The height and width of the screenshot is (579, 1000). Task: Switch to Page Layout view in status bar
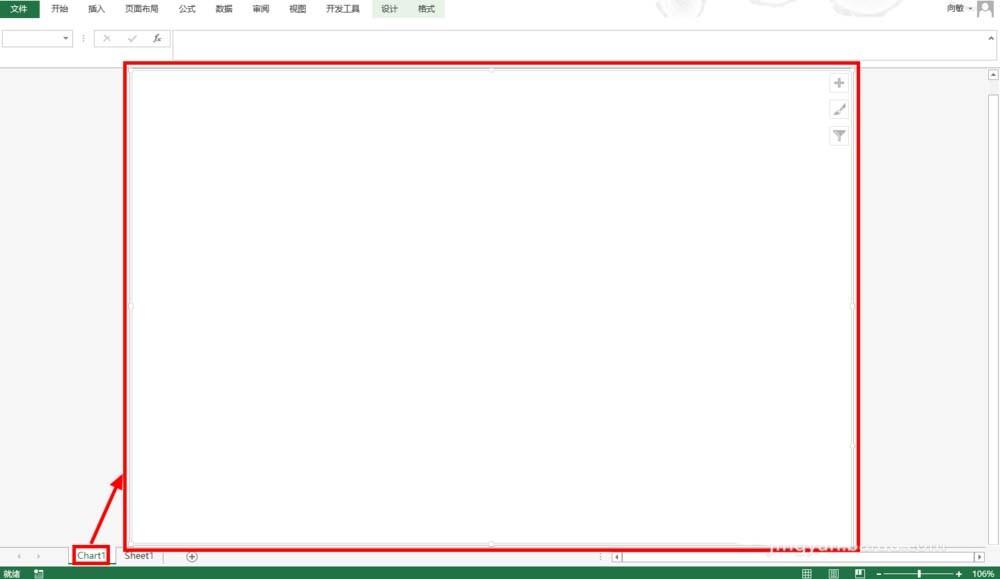click(x=833, y=573)
